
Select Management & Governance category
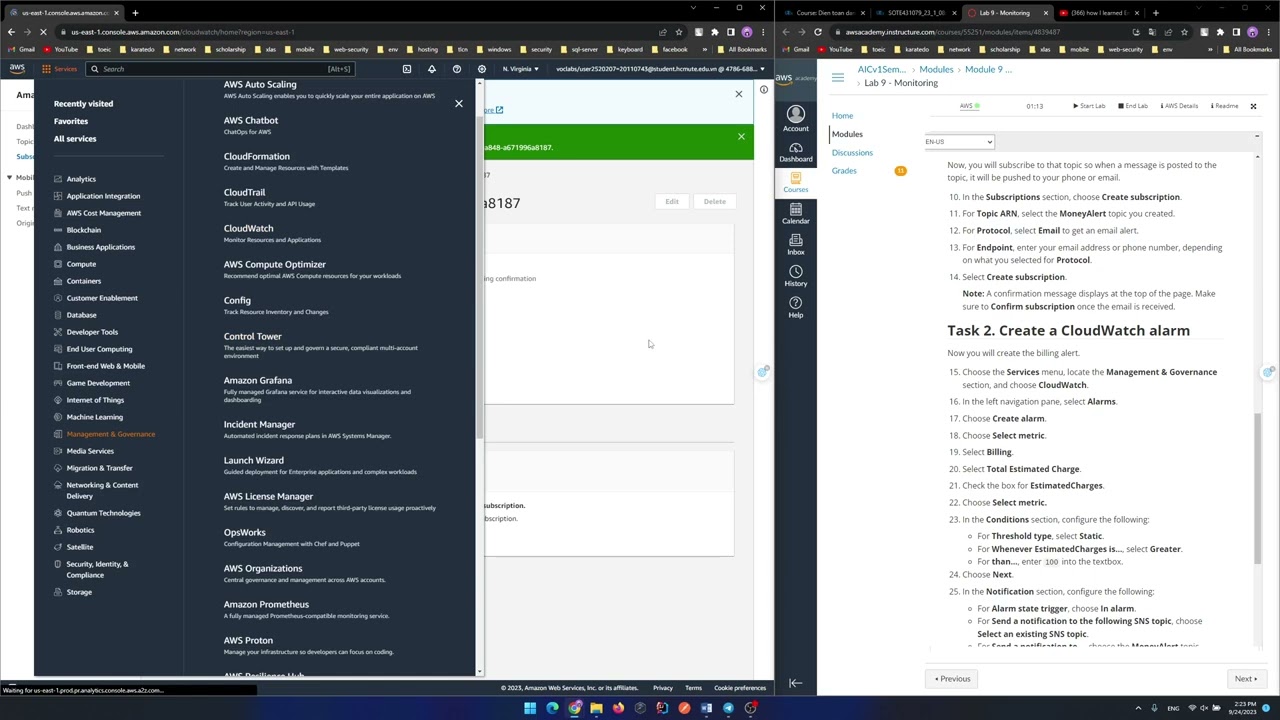(x=111, y=434)
